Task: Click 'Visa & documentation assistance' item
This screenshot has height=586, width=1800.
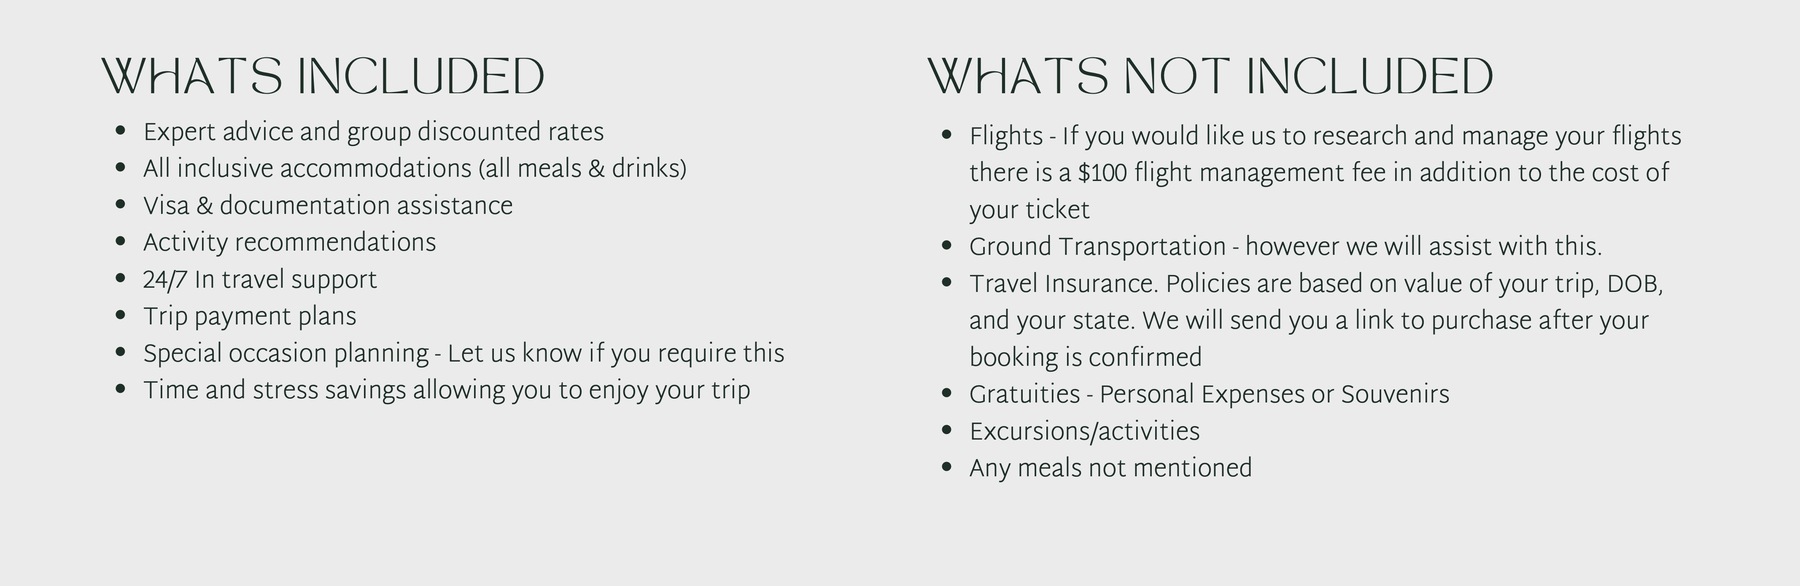Action: pos(327,206)
